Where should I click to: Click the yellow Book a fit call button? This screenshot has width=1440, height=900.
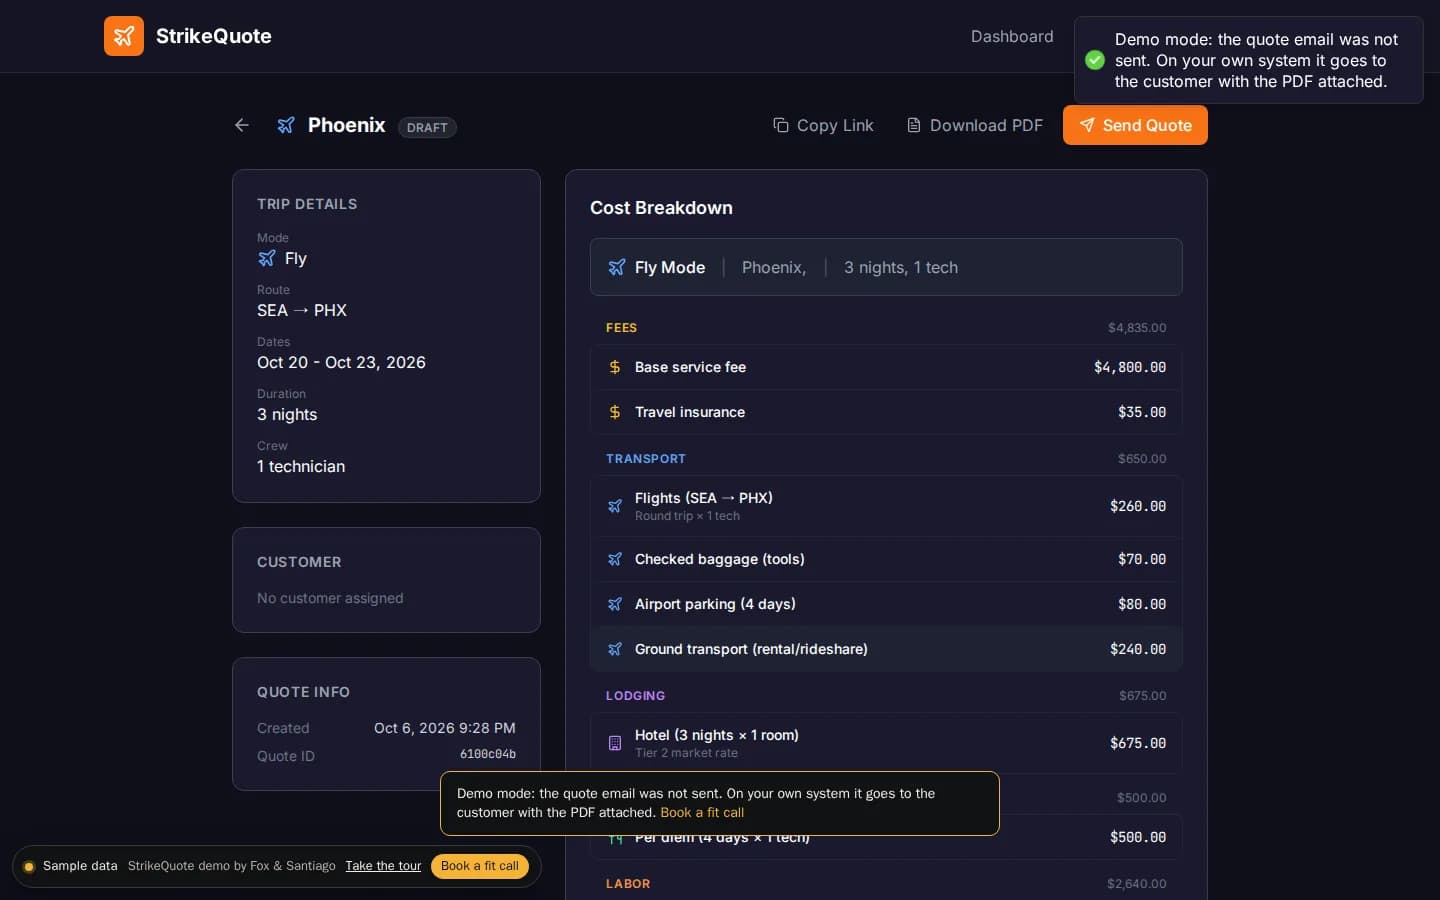[x=480, y=866]
